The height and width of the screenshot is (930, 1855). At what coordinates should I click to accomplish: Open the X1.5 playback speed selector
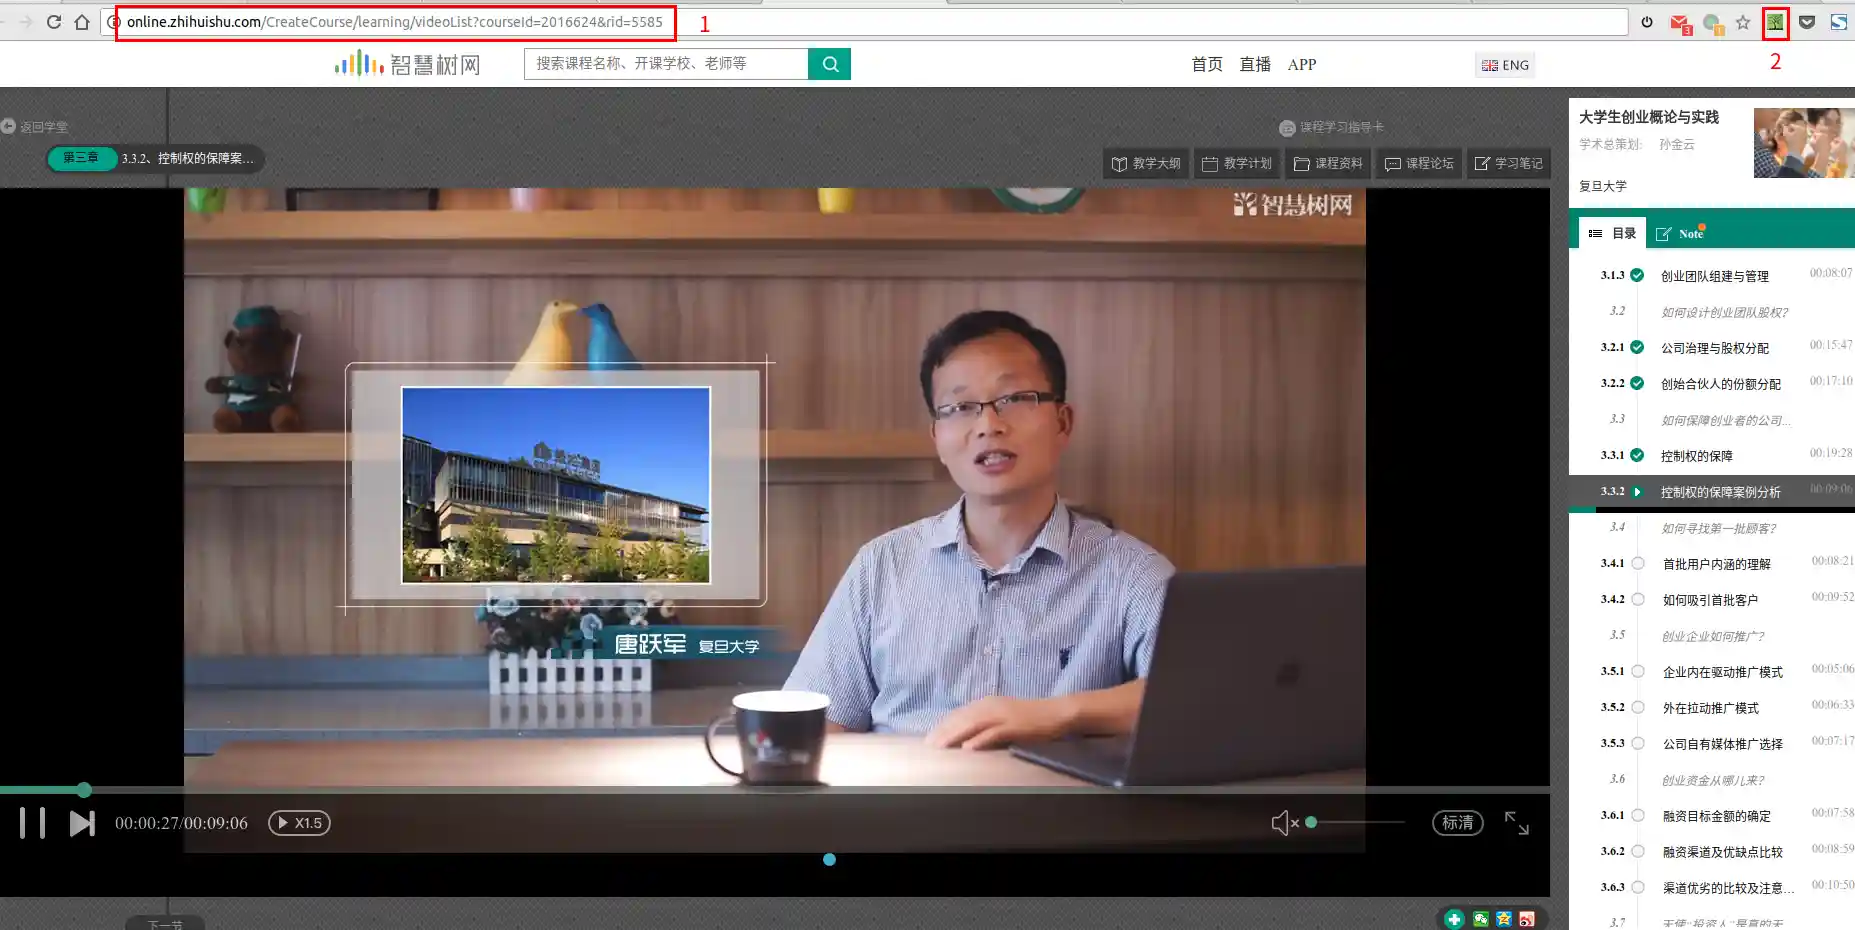pyautogui.click(x=299, y=823)
